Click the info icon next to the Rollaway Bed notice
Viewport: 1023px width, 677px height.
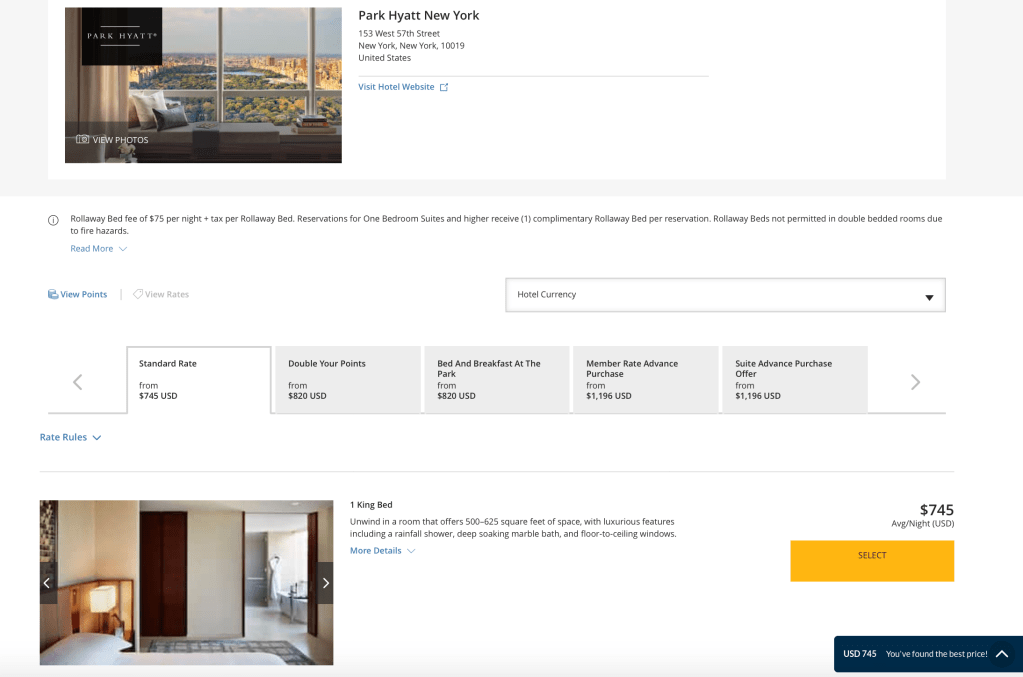click(53, 220)
